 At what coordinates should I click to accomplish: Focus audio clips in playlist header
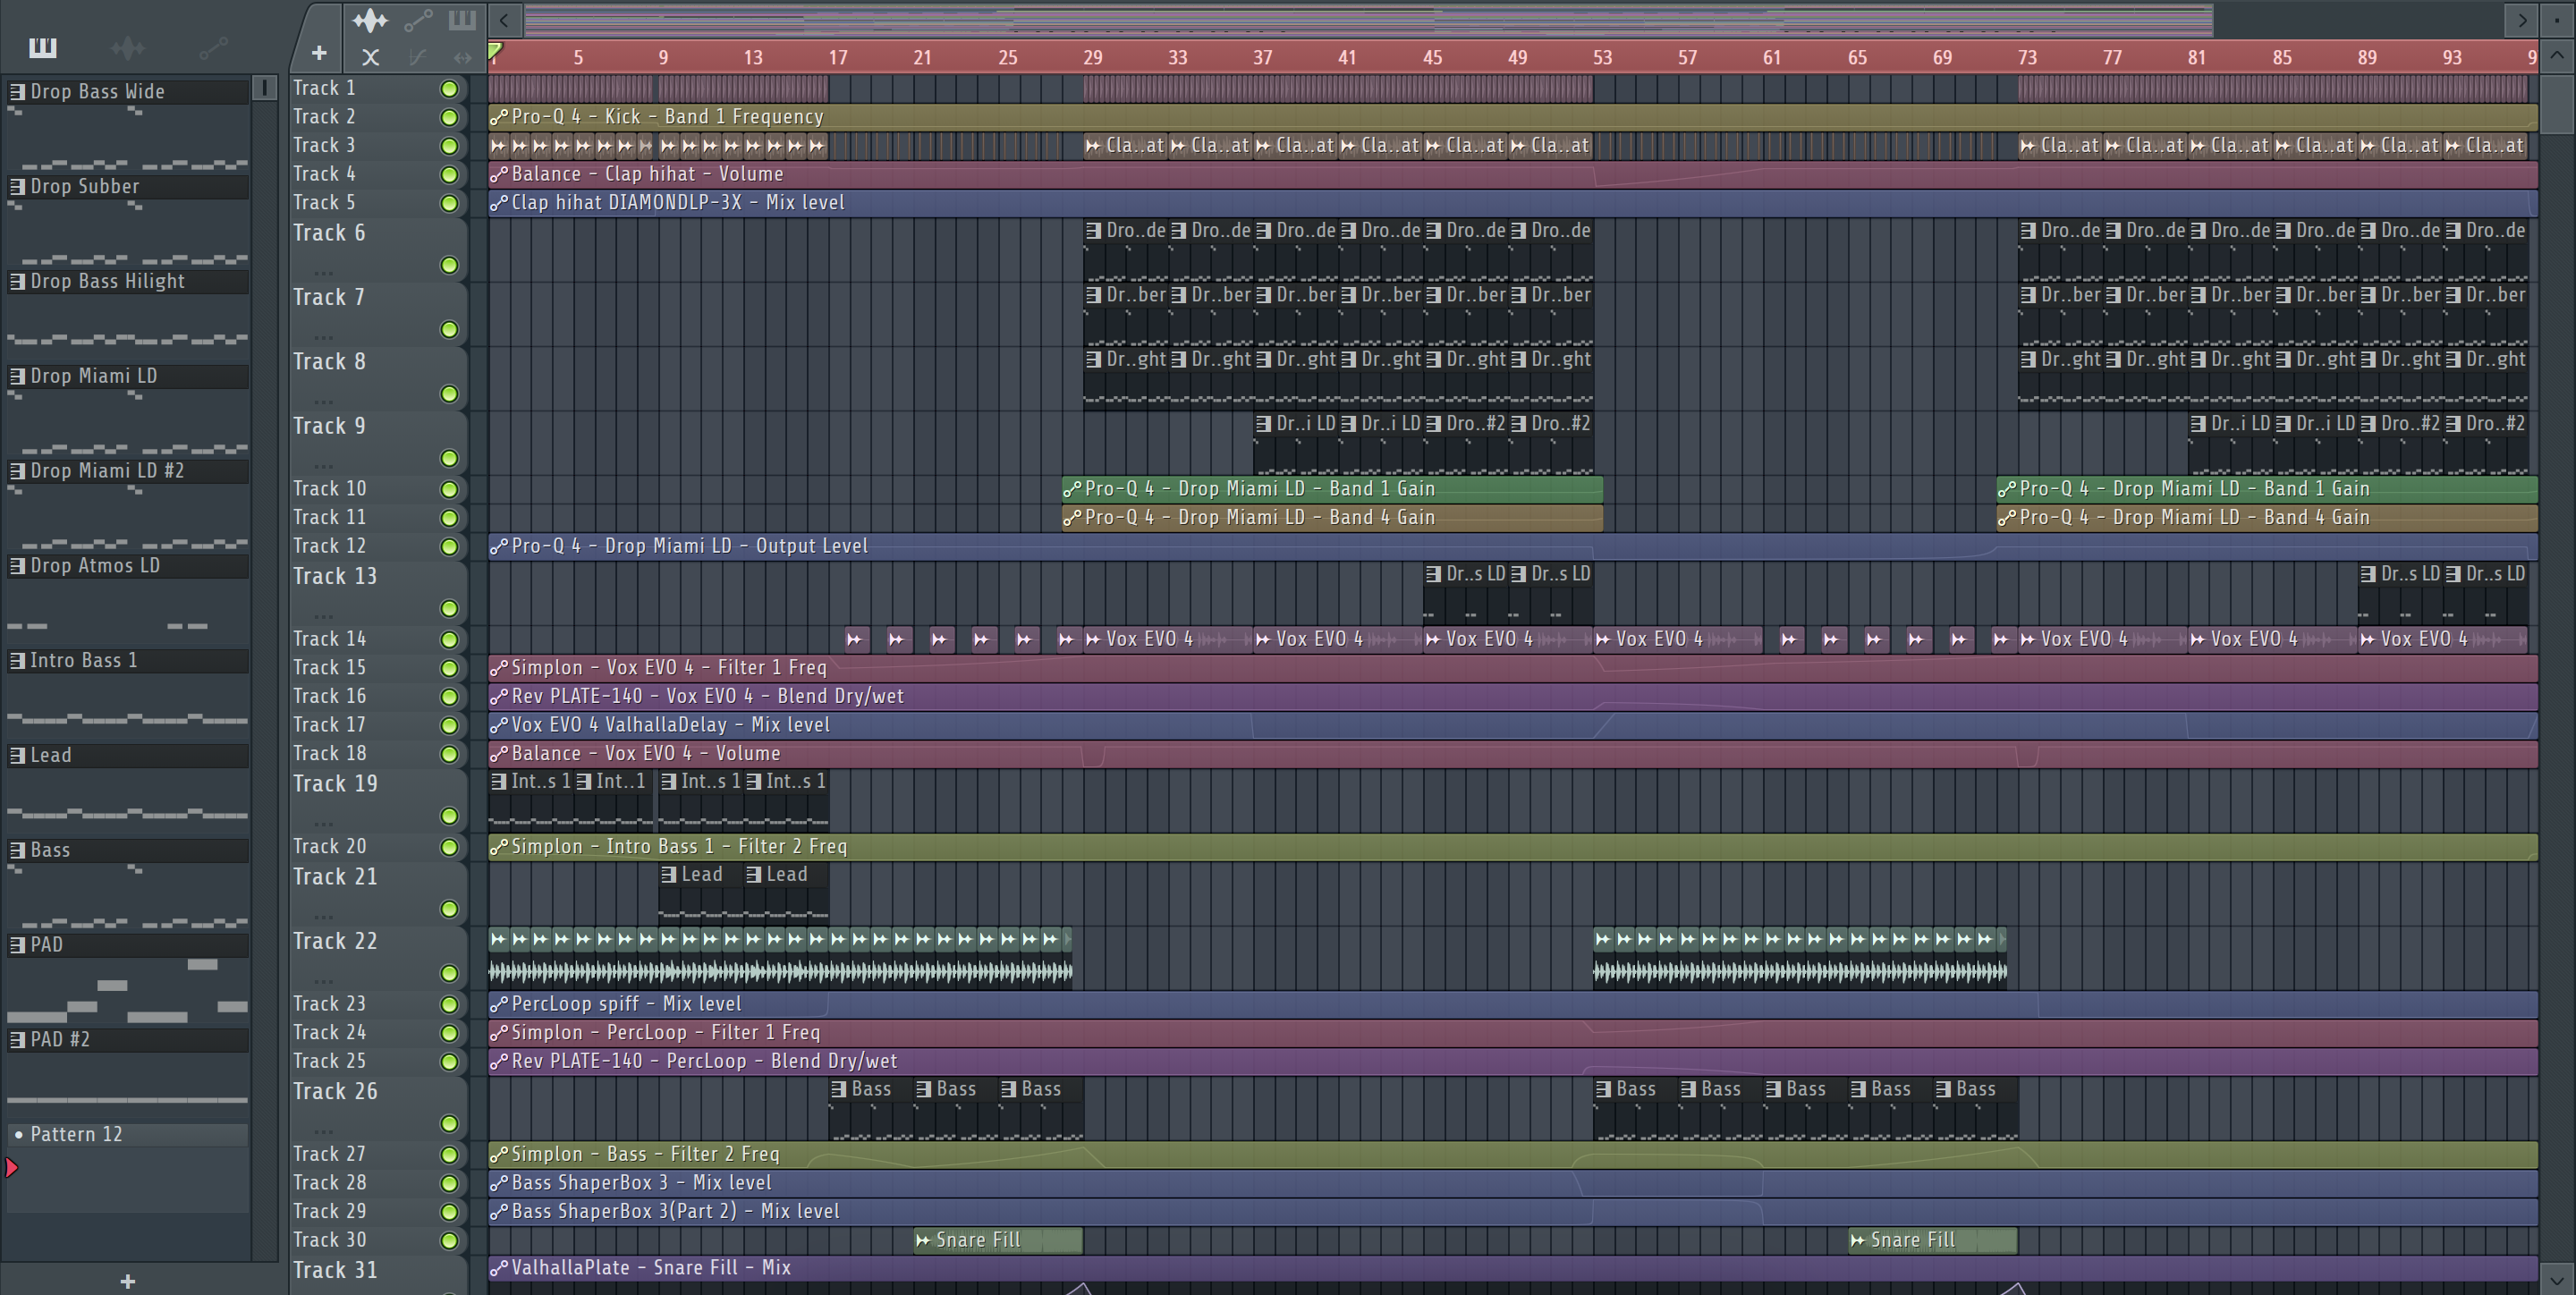click(x=370, y=20)
